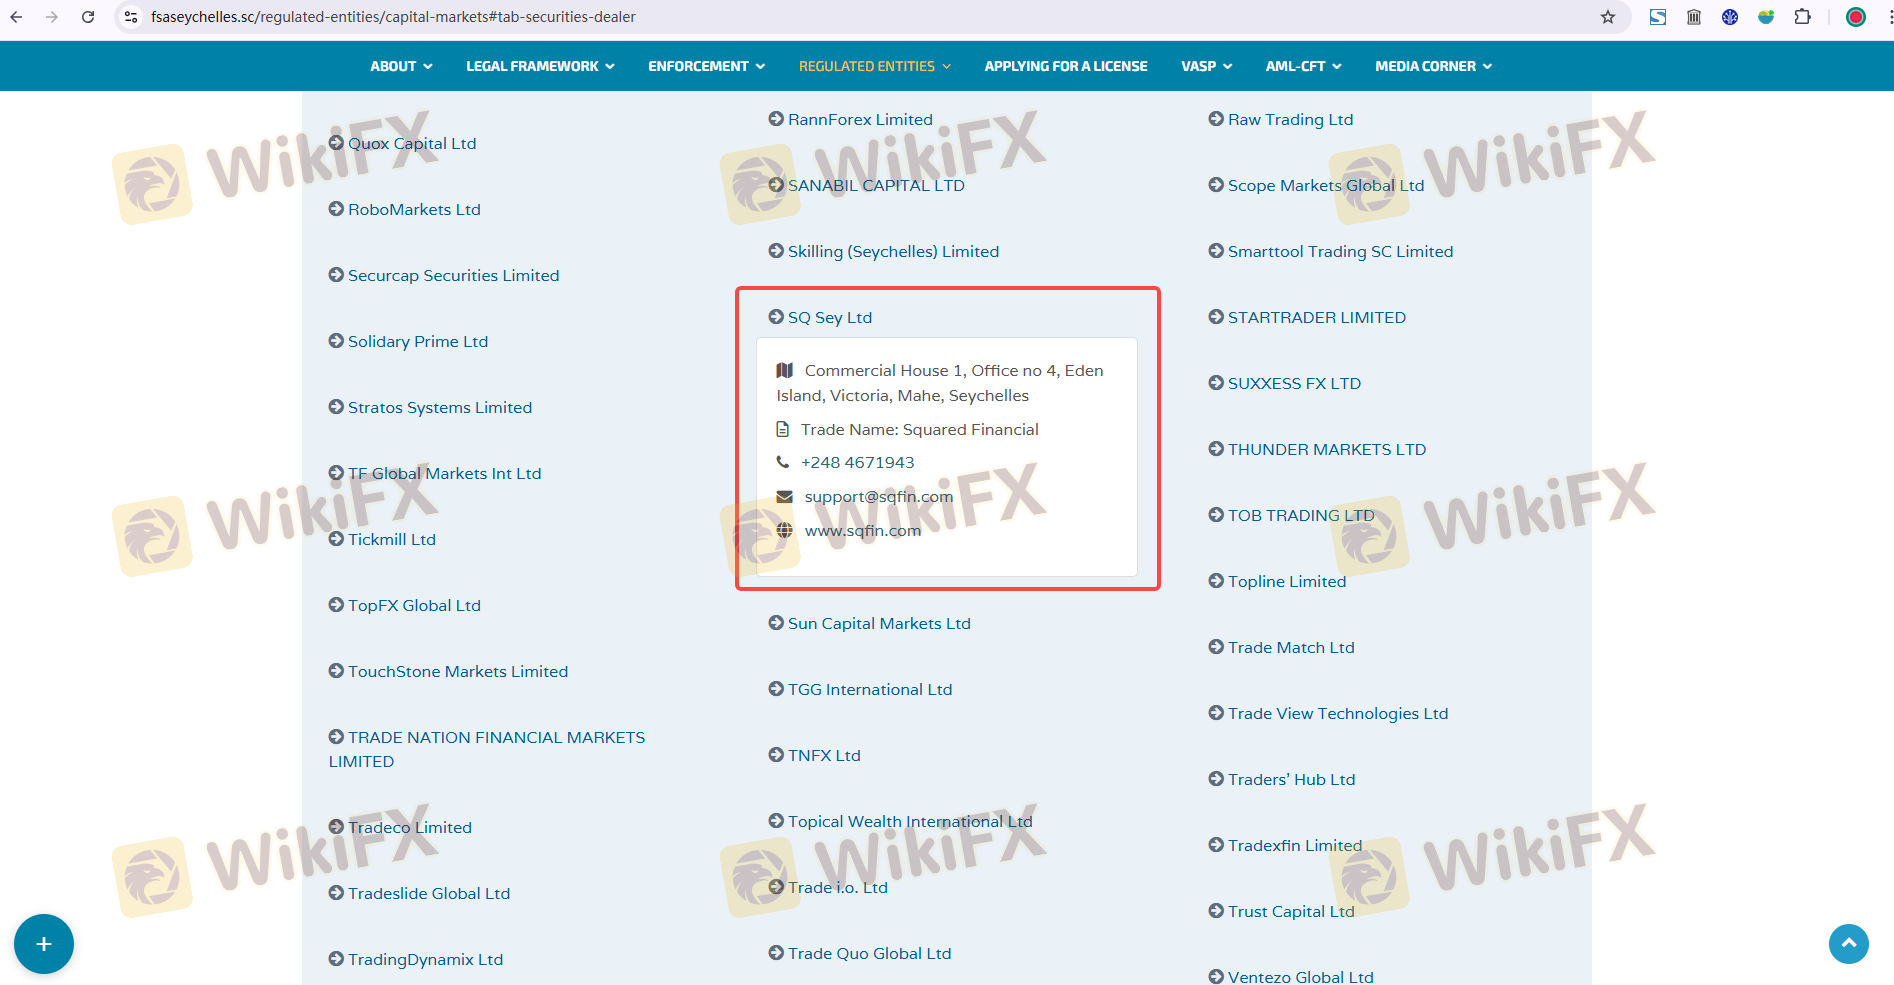Click the arrow icon beside SQ Sey Ltd
The height and width of the screenshot is (985, 1894).
click(776, 317)
